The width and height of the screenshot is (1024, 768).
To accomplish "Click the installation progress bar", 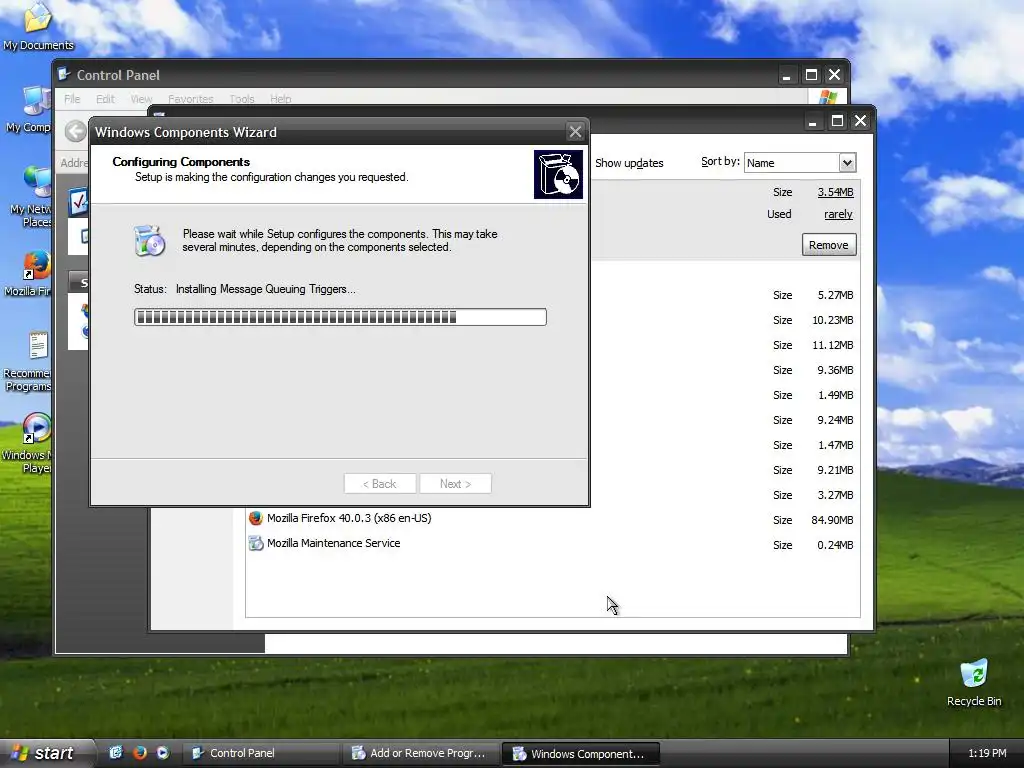I will click(340, 317).
